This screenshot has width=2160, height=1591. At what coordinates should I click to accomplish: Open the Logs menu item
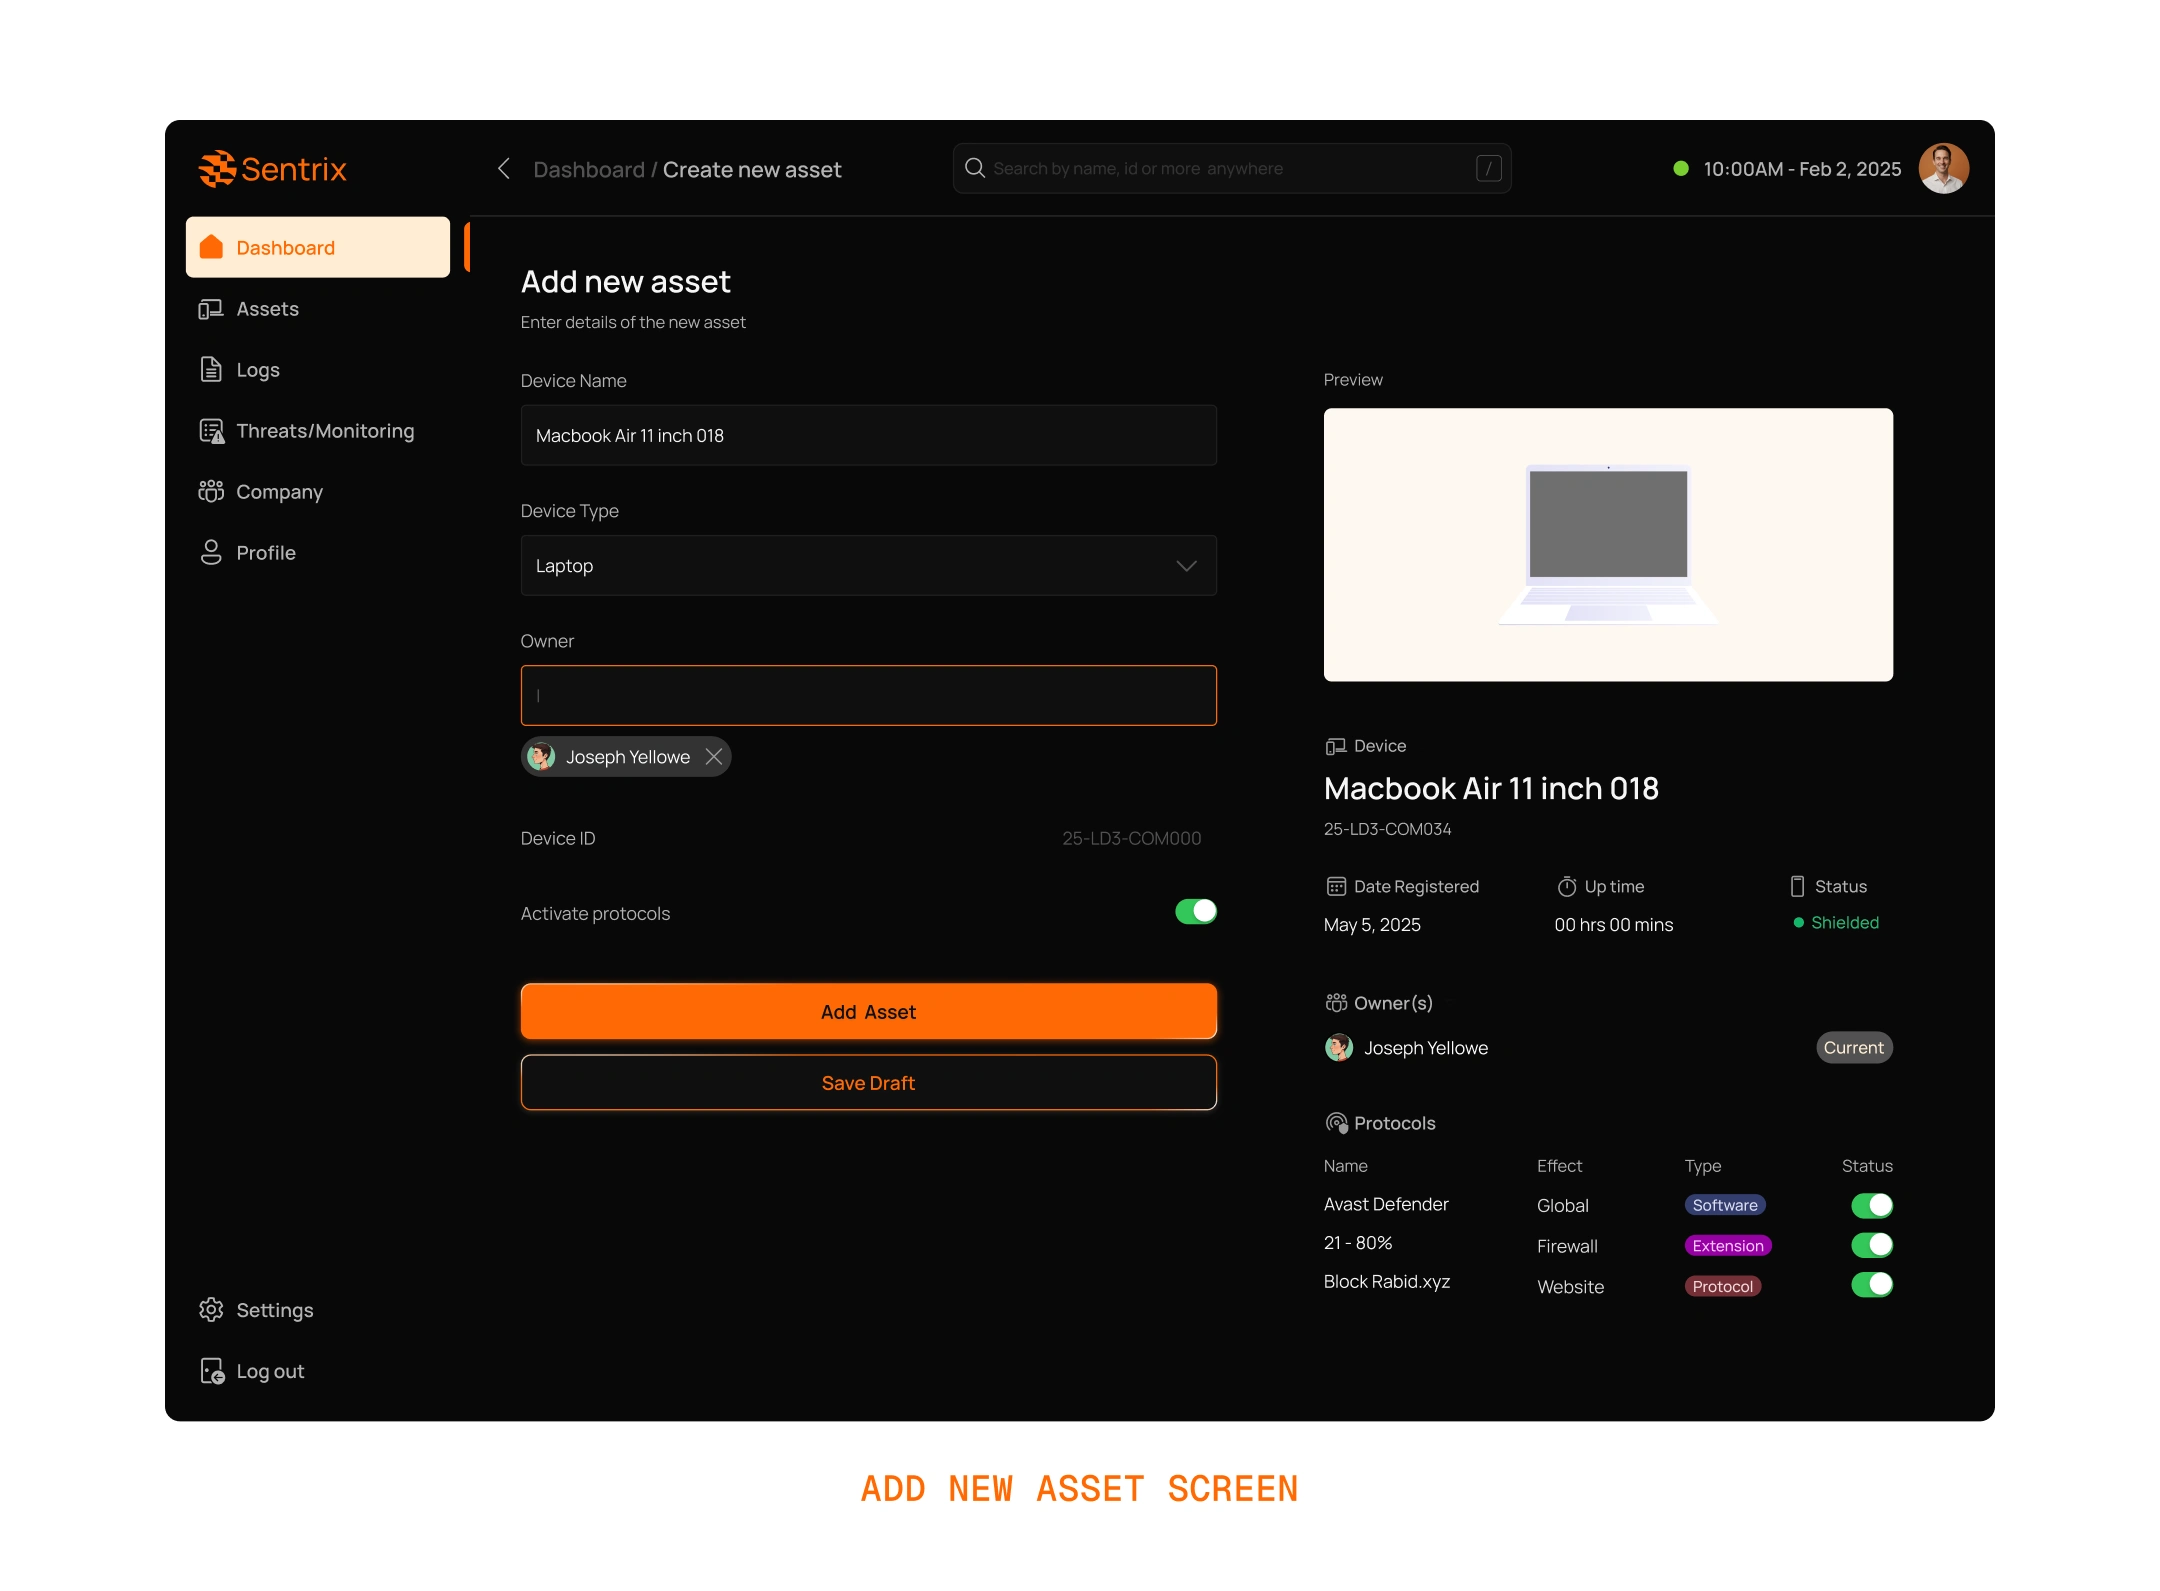pos(258,370)
